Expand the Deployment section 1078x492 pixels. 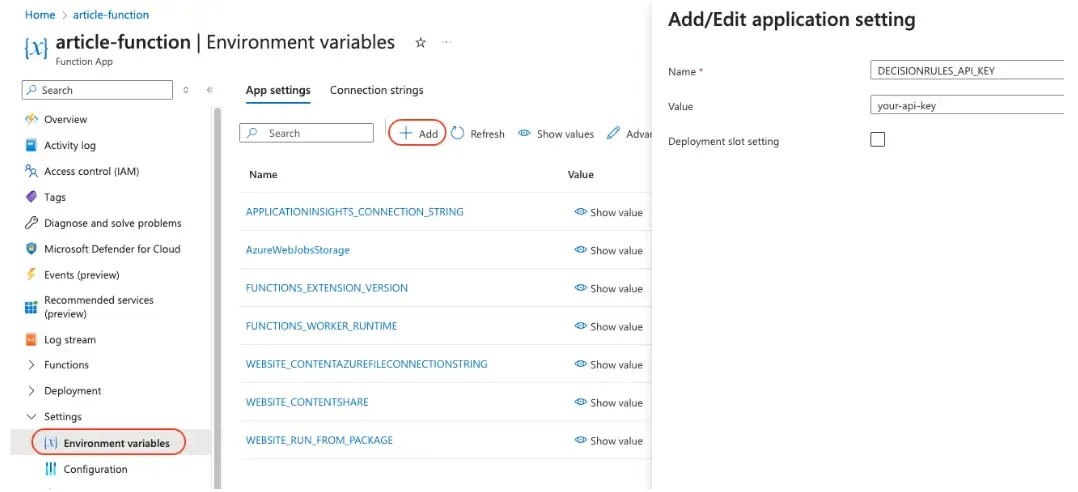[x=64, y=391]
